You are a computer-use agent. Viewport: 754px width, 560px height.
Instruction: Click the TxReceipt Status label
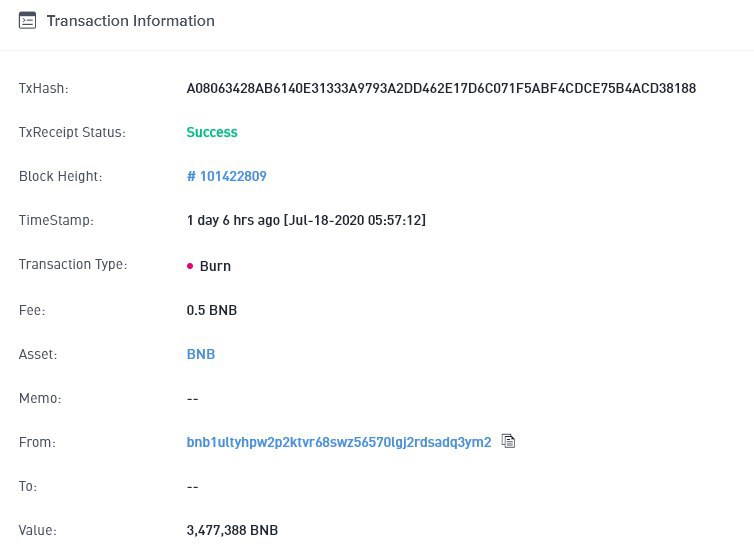tap(72, 132)
